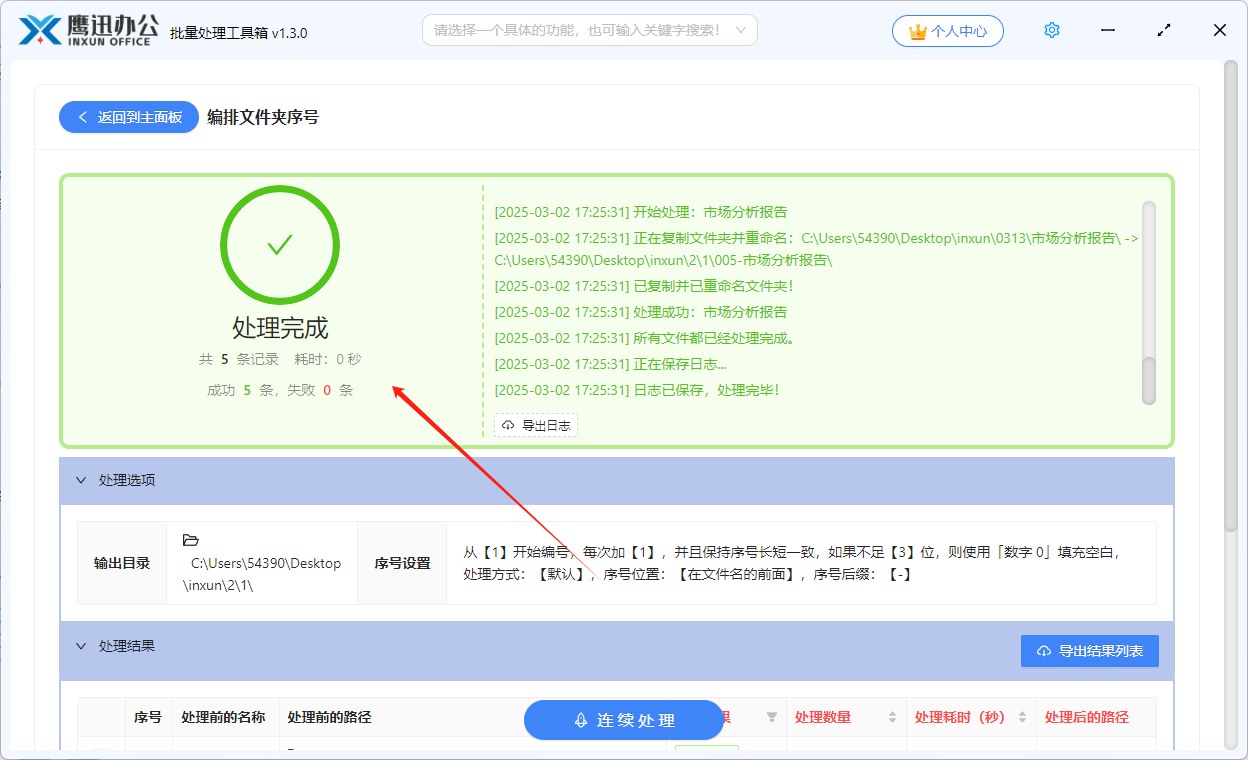This screenshot has width=1248, height=760.
Task: Click the cloud icon on 导出结果列表
Action: click(x=1044, y=651)
